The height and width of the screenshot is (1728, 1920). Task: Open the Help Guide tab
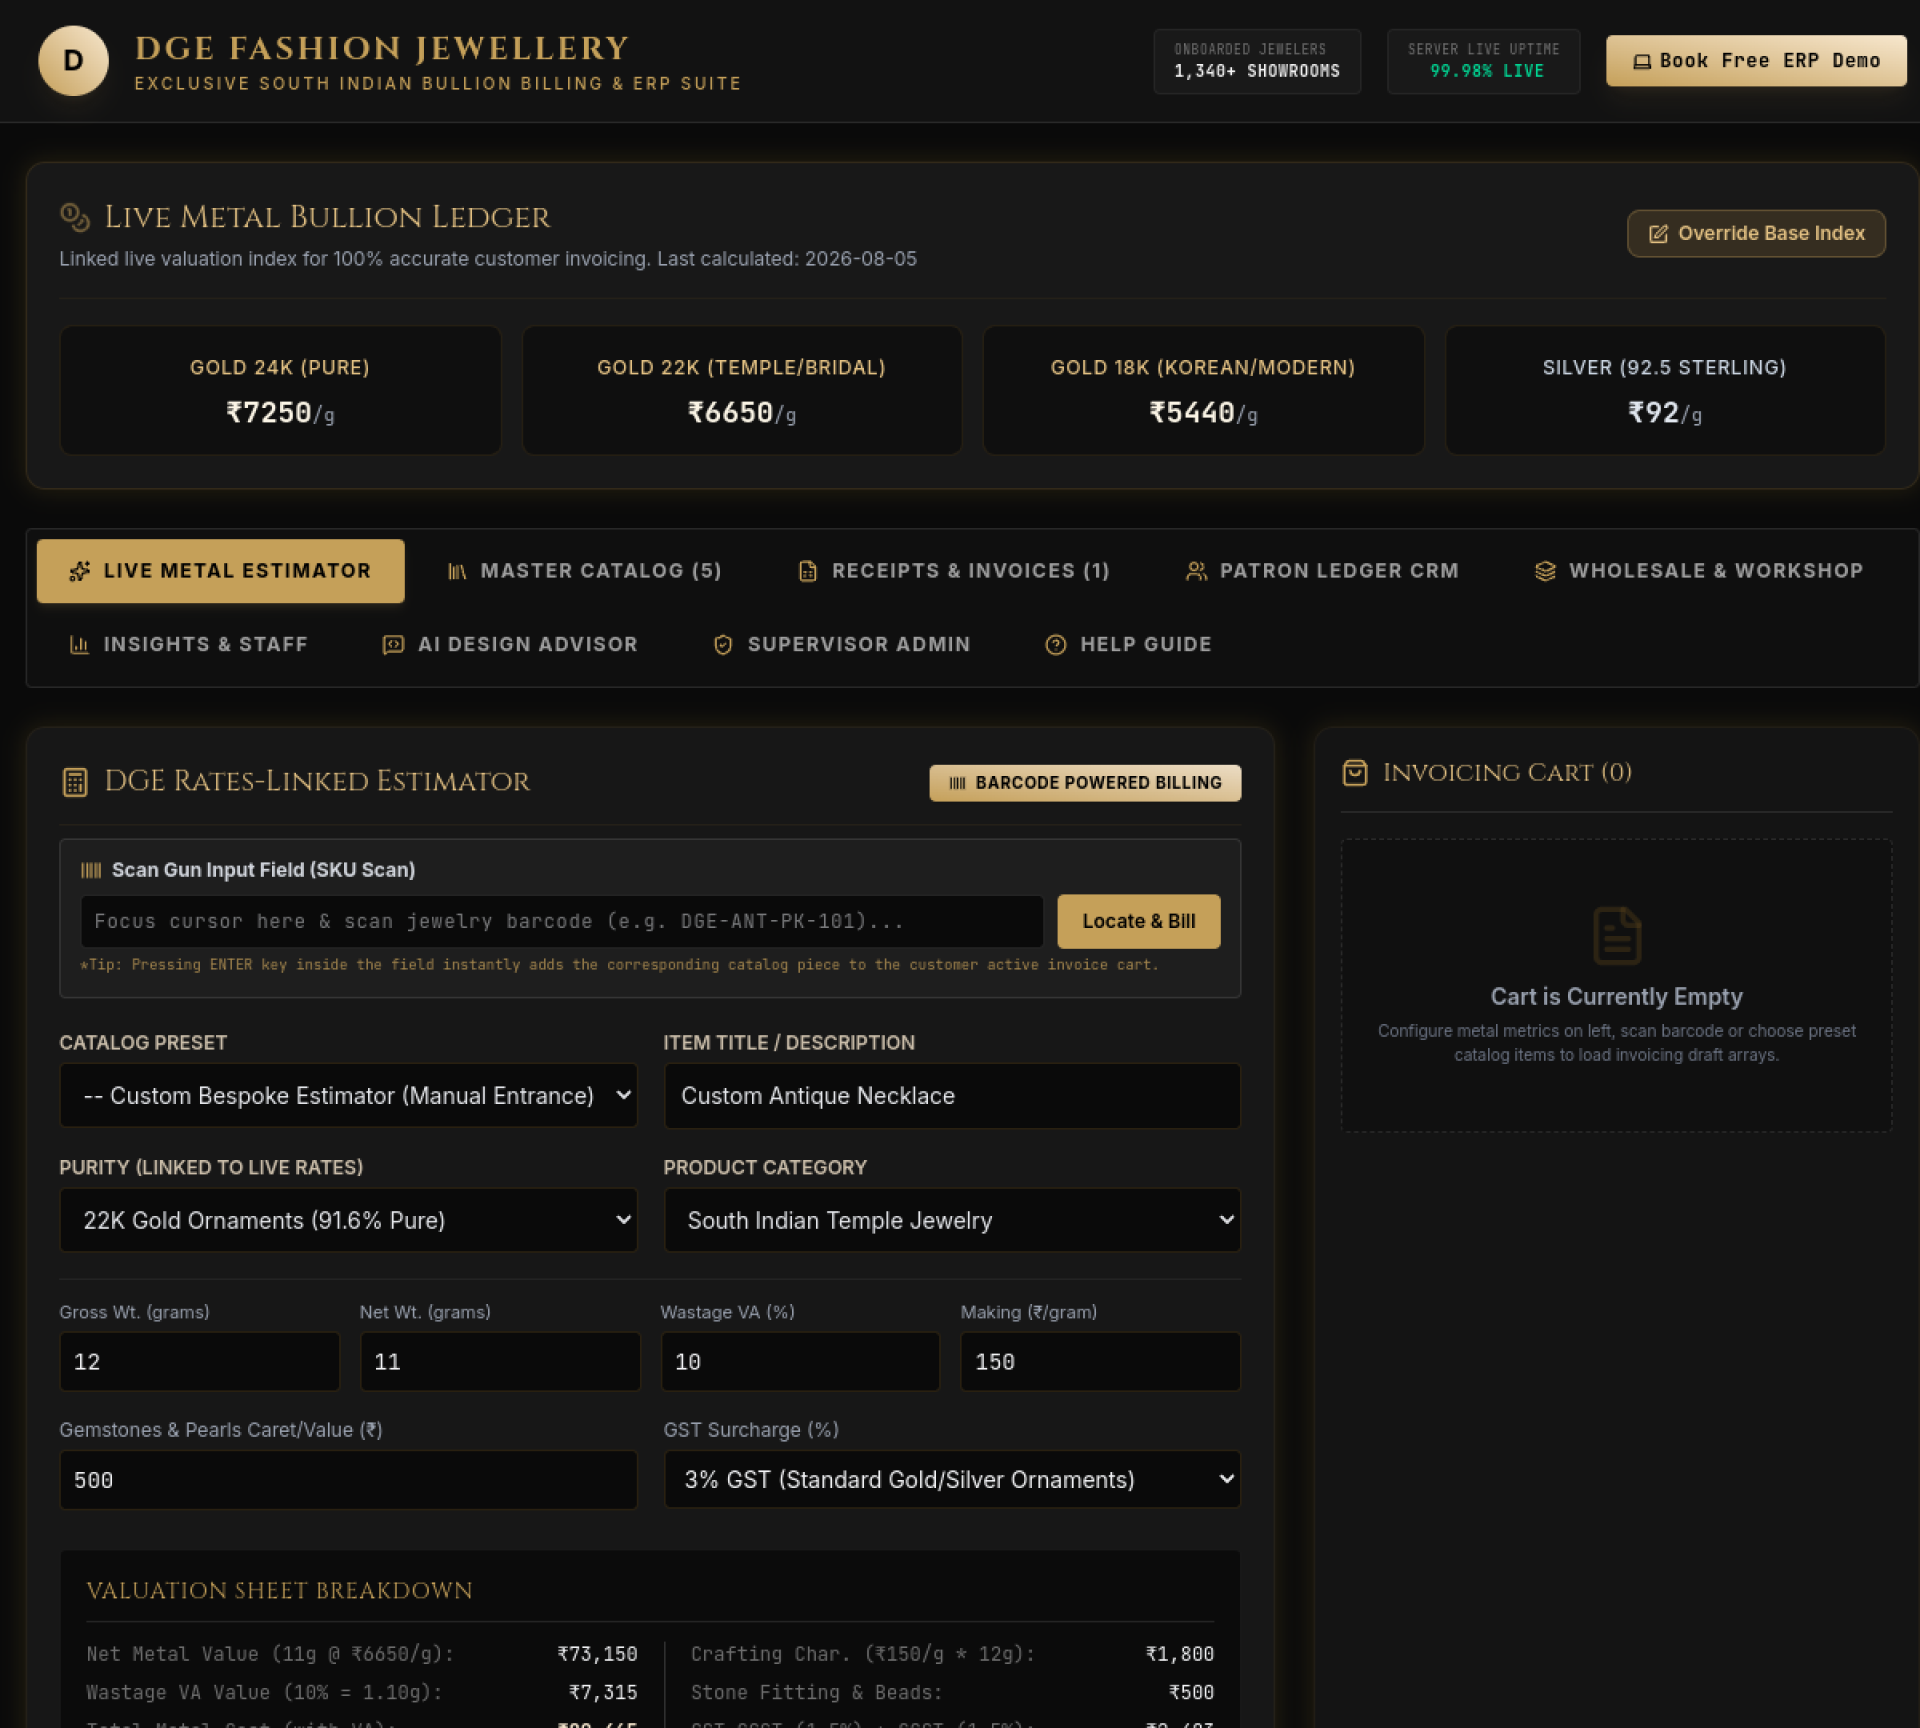1128,645
